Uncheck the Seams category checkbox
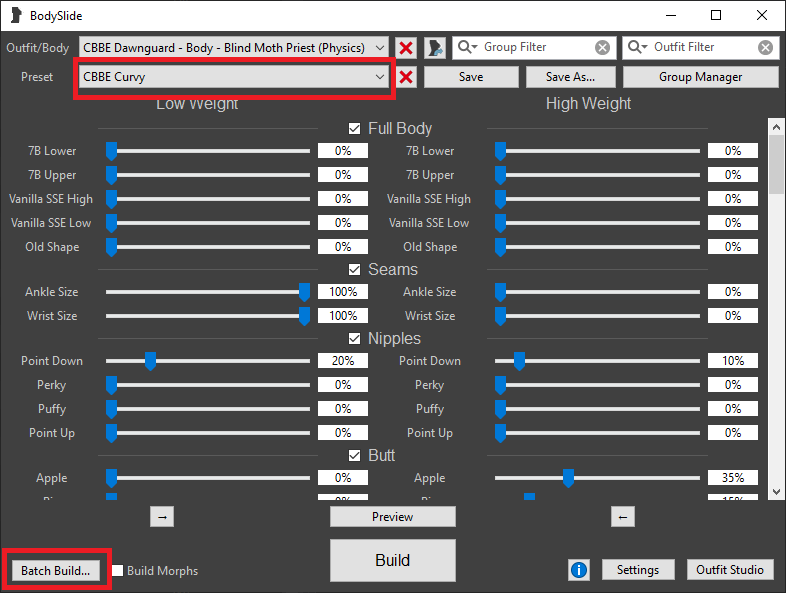This screenshot has width=786, height=593. (354, 270)
